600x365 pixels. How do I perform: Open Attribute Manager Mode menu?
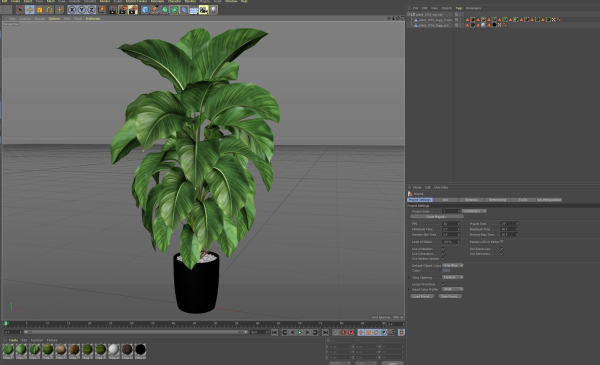coord(417,187)
